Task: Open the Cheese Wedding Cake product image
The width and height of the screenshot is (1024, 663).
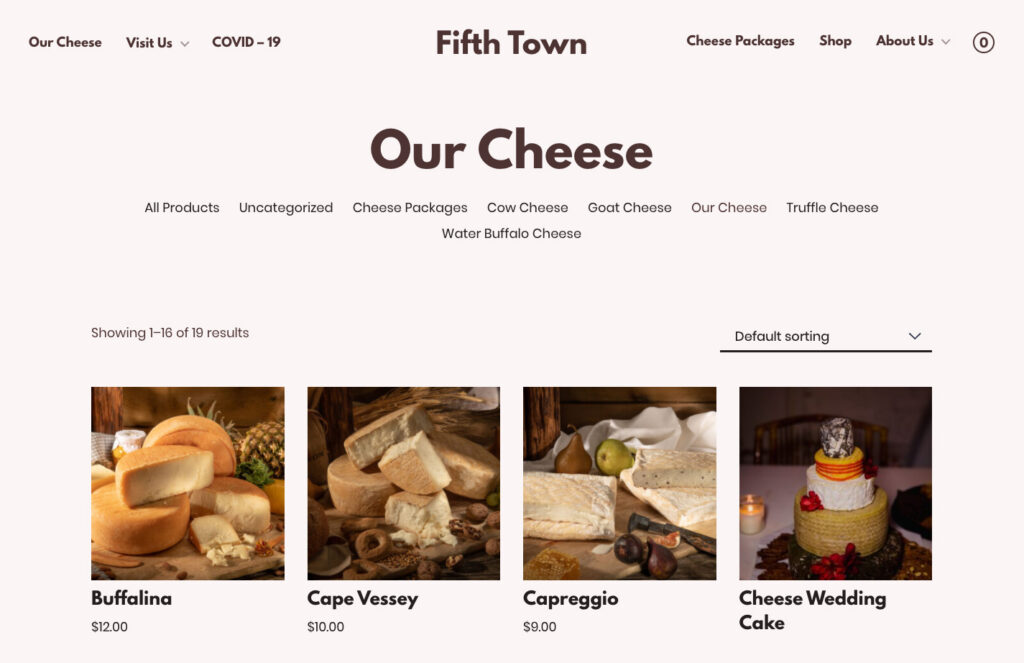Action: (835, 483)
